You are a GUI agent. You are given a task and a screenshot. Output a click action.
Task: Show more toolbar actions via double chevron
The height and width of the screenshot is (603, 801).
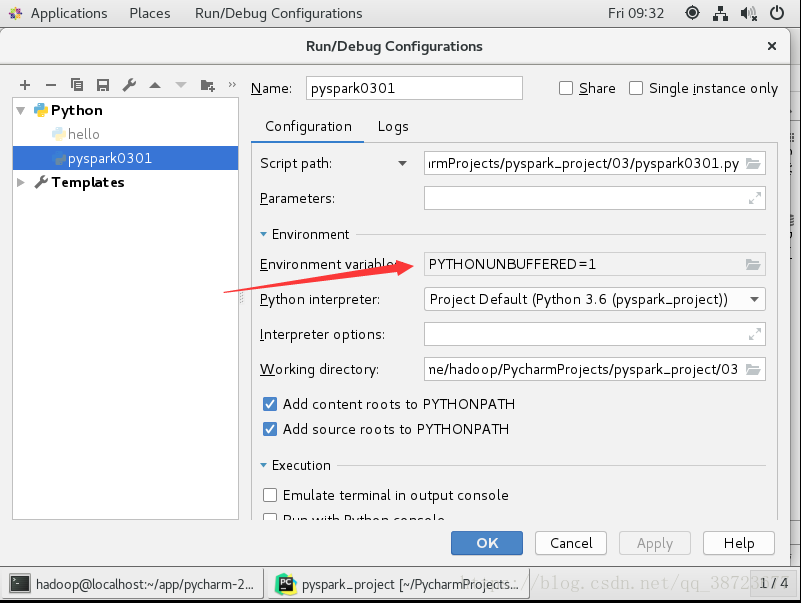pos(232,84)
